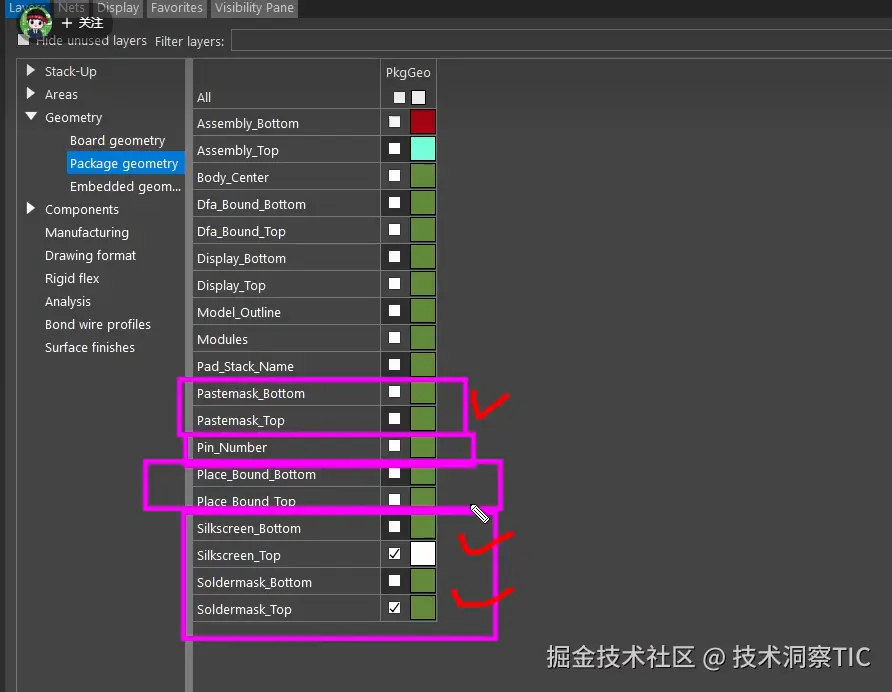Viewport: 892px width, 692px height.
Task: Enable the Display_Top checkbox
Action: click(x=394, y=284)
